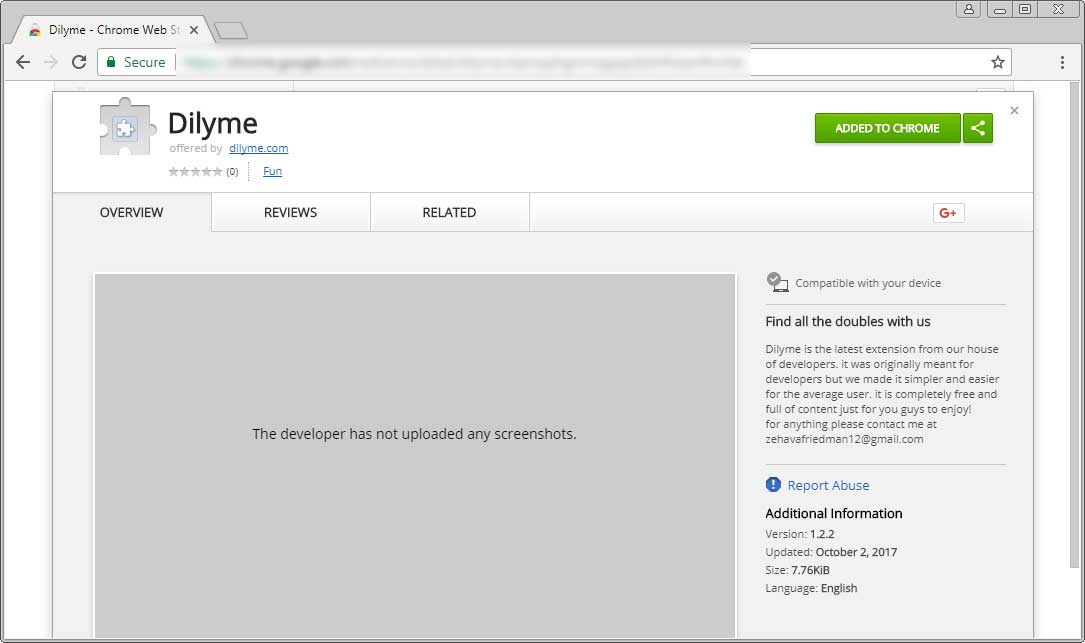Image resolution: width=1085 pixels, height=643 pixels.
Task: Click the Dilyme puzzle piece extension icon
Action: 126,127
